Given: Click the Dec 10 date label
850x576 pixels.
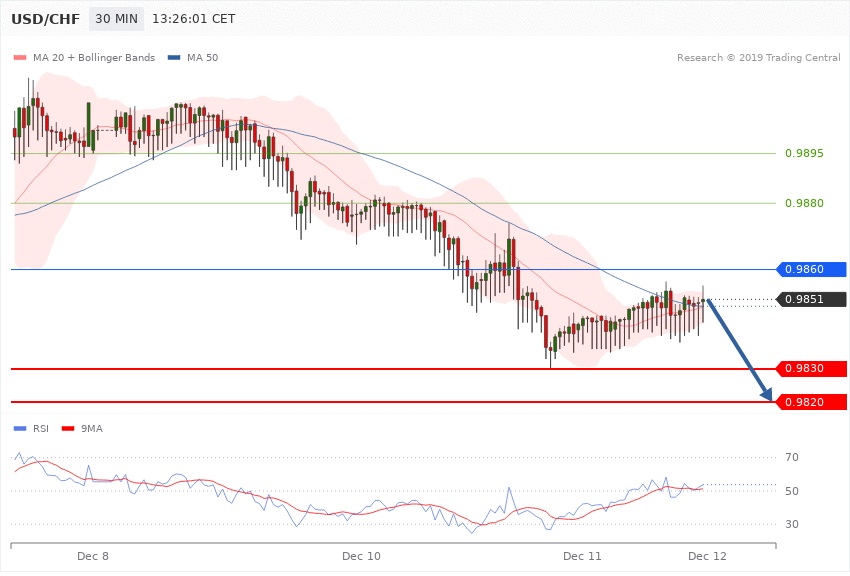Looking at the screenshot, I should coord(361,555).
